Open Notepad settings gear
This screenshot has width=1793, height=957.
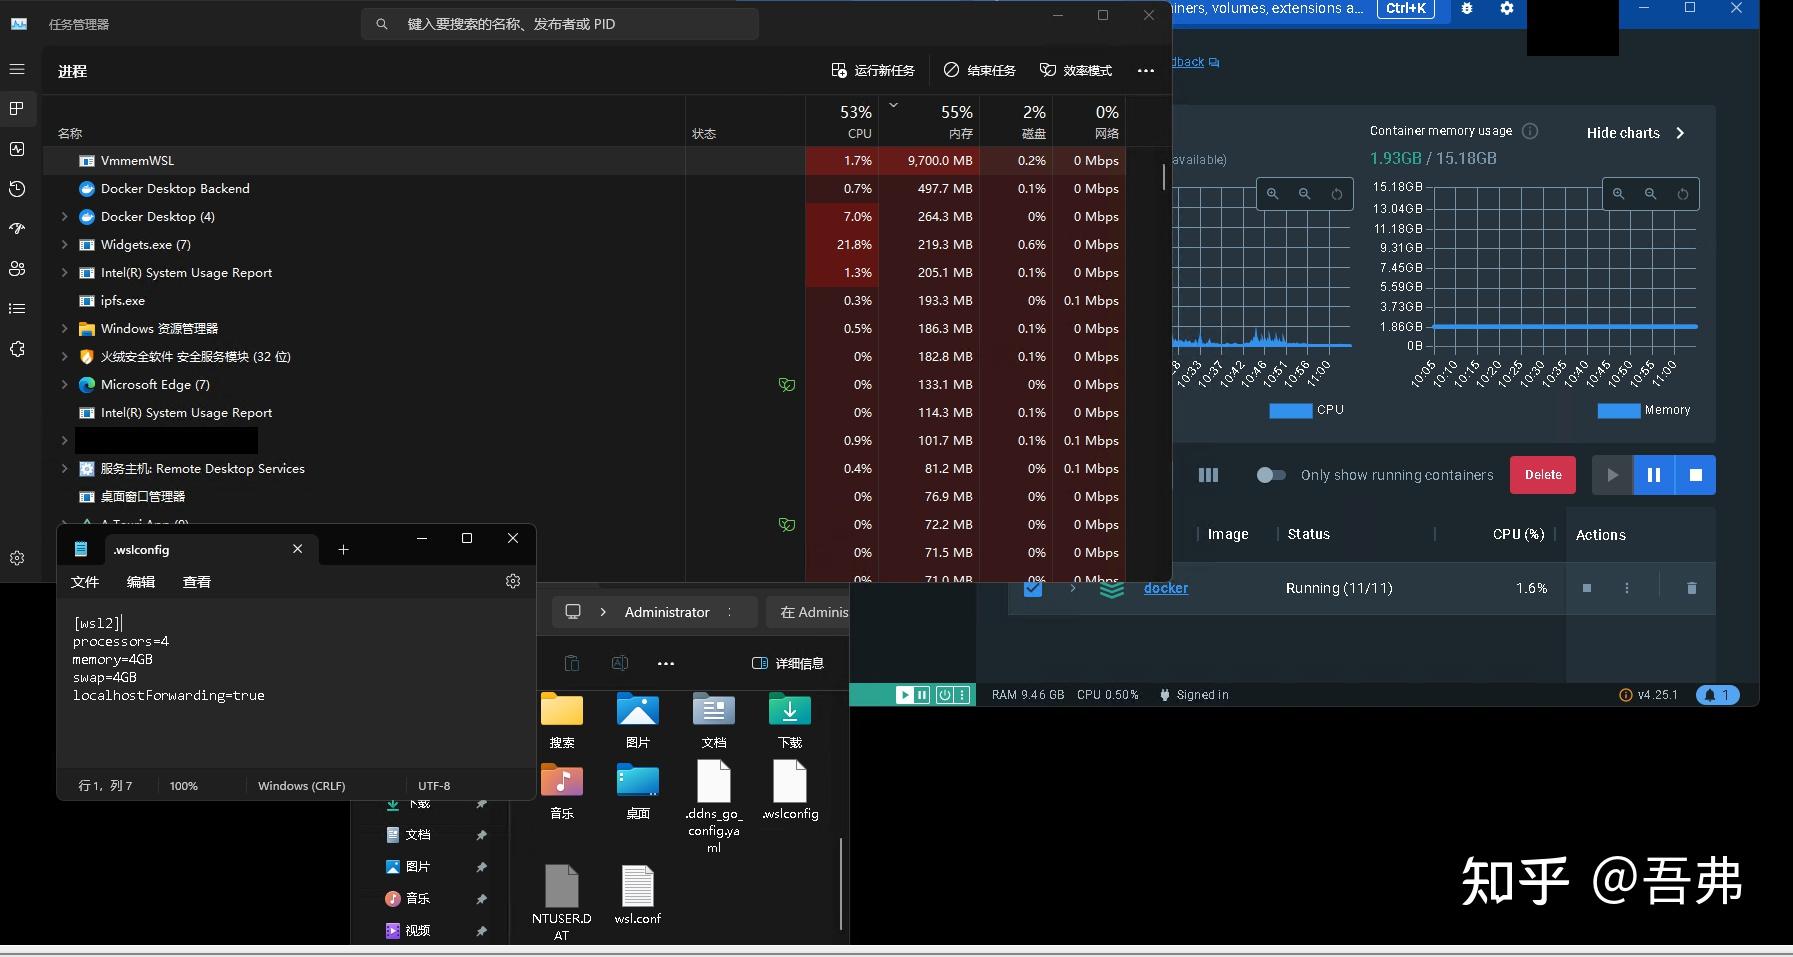512,581
